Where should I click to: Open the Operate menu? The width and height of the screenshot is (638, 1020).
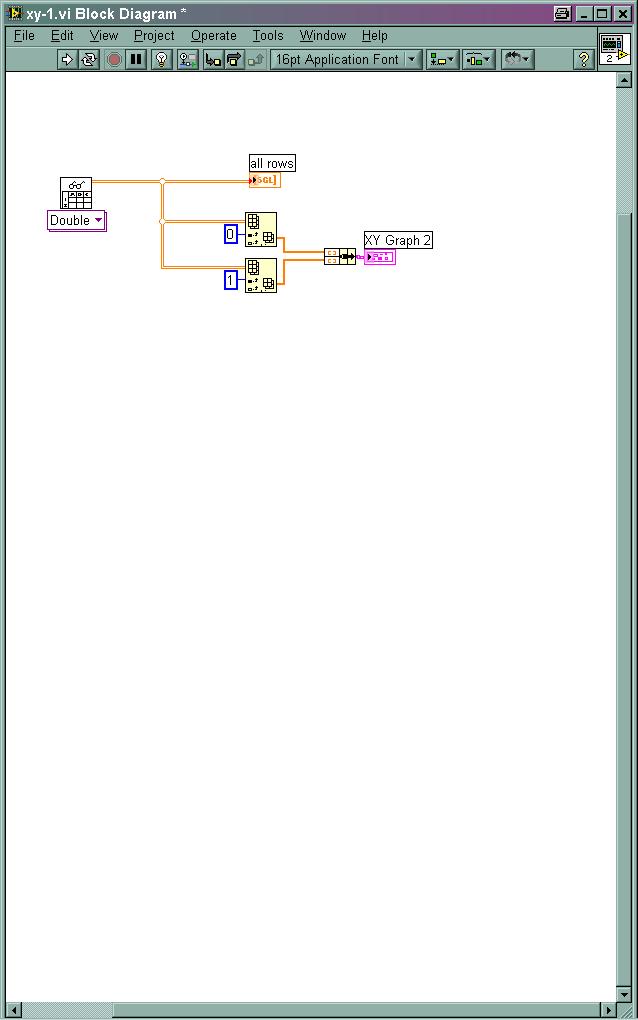coord(213,36)
